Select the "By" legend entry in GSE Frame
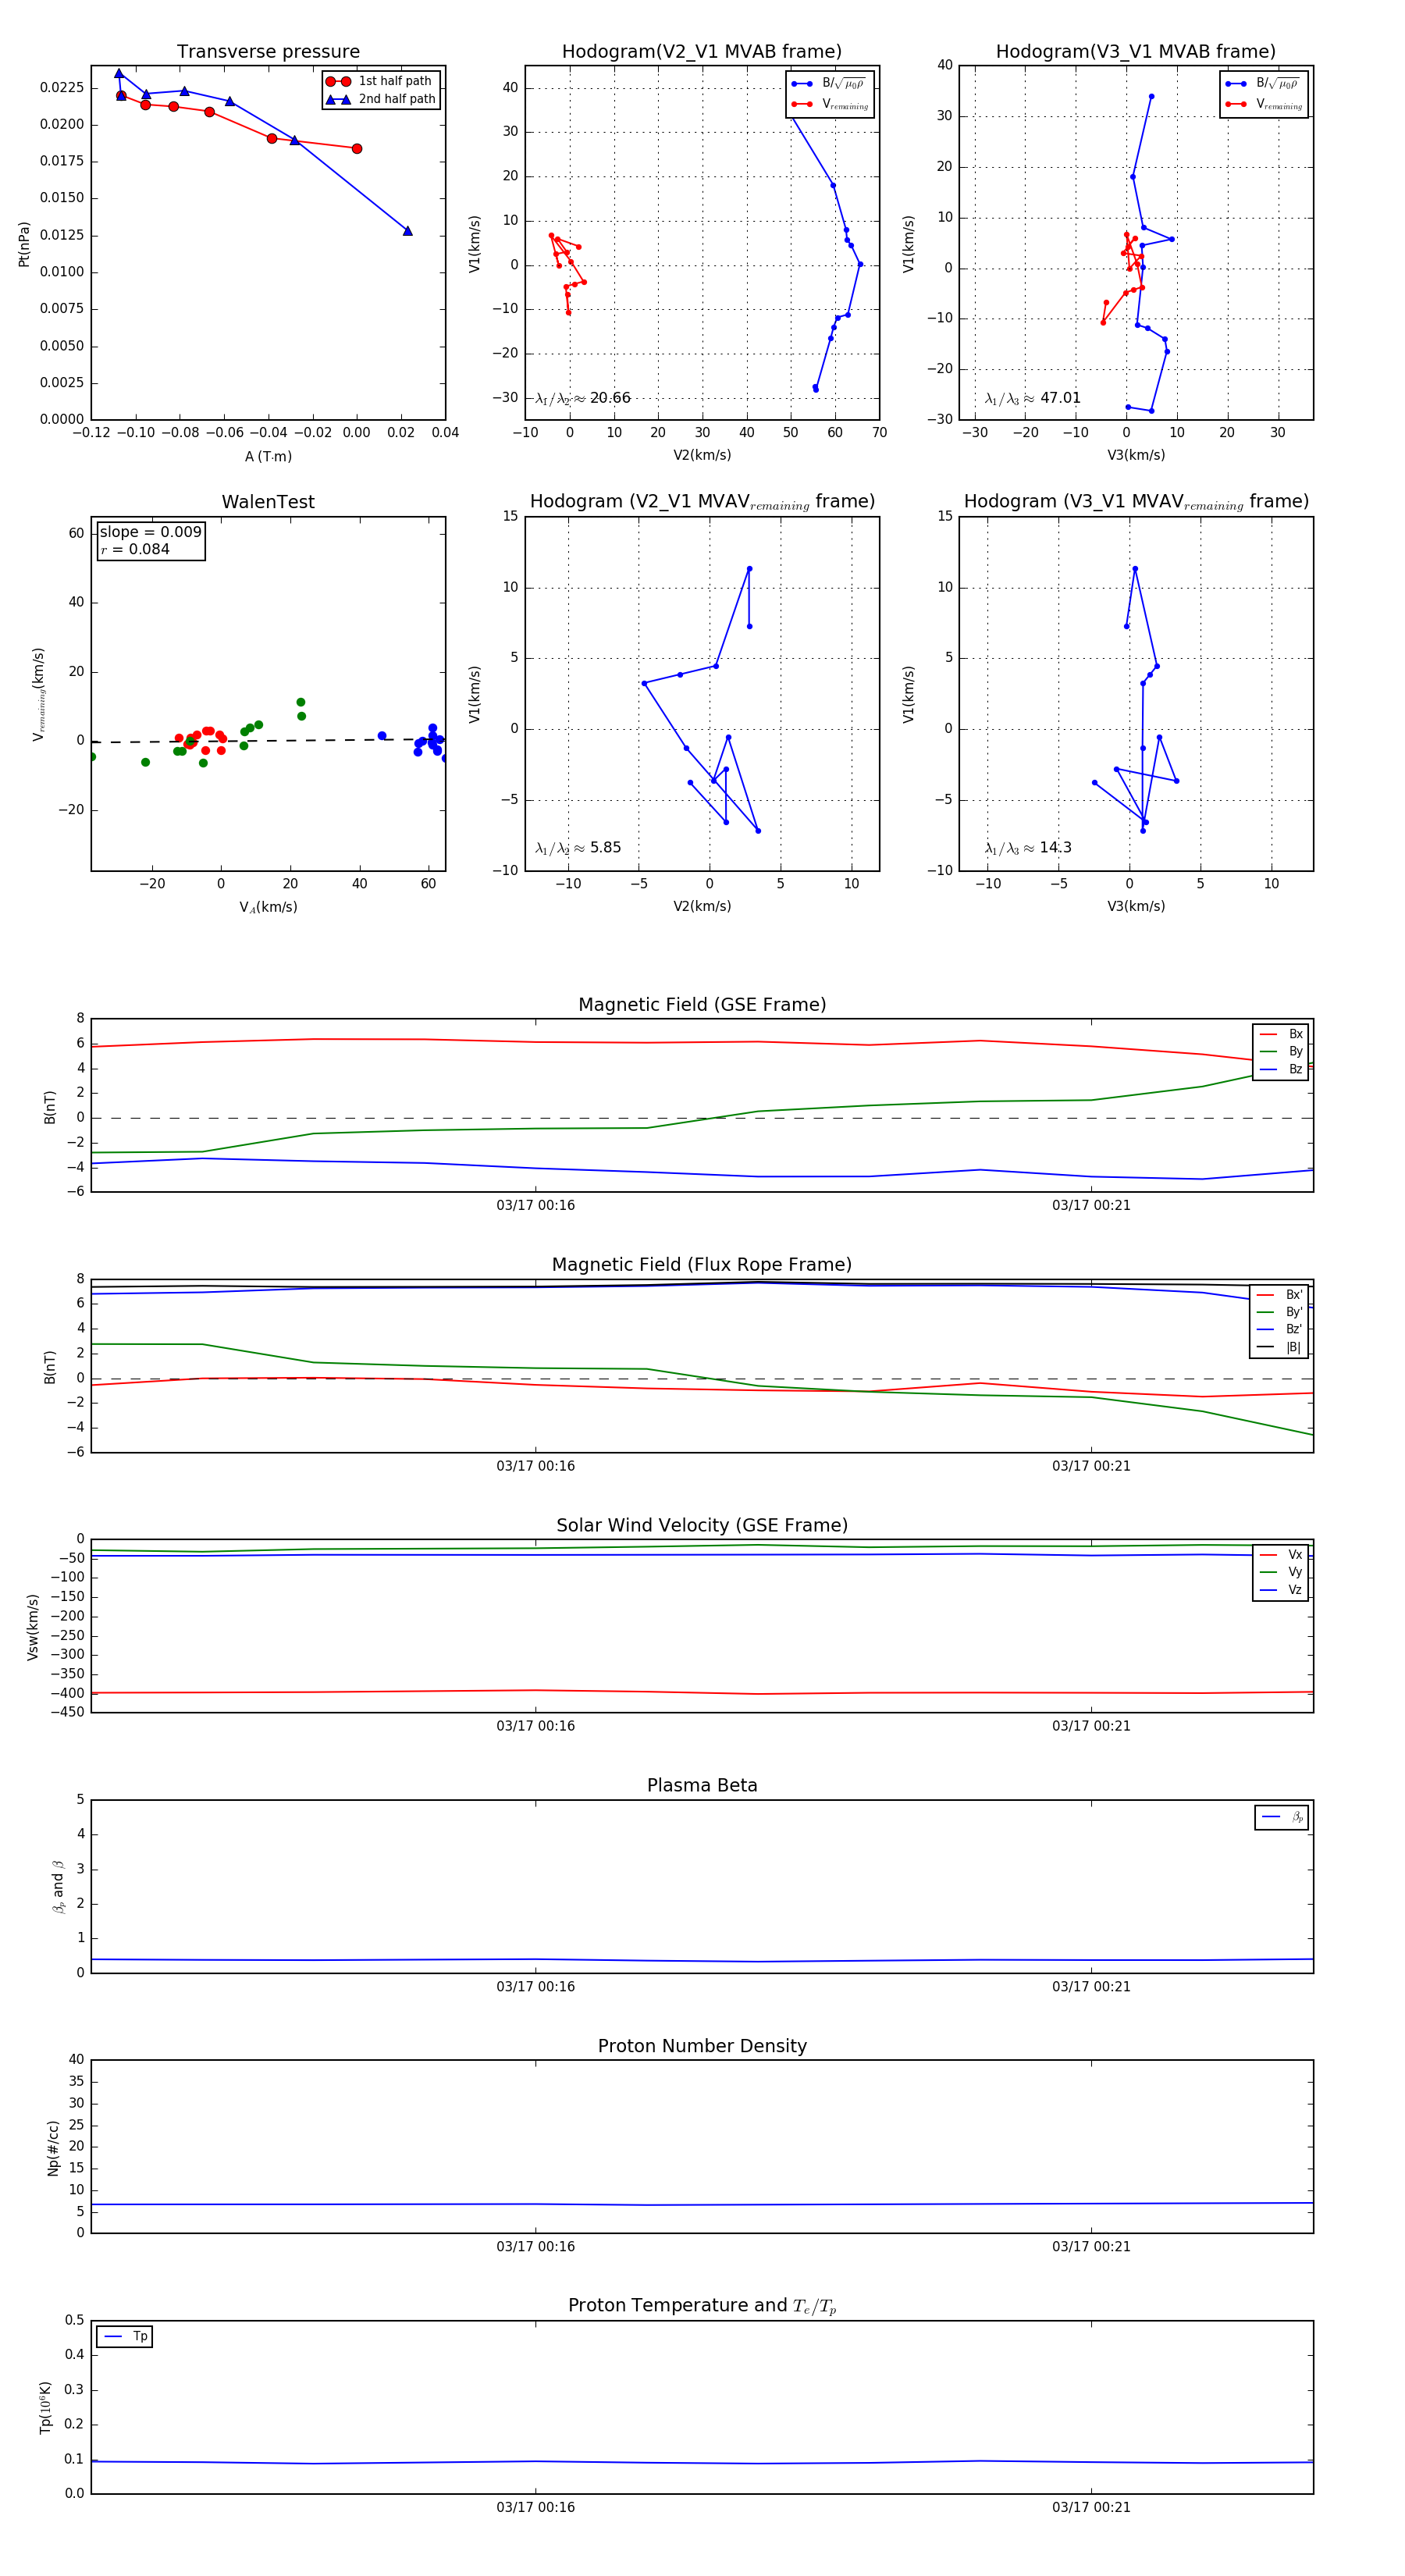The image size is (1405, 2576). point(1281,1051)
